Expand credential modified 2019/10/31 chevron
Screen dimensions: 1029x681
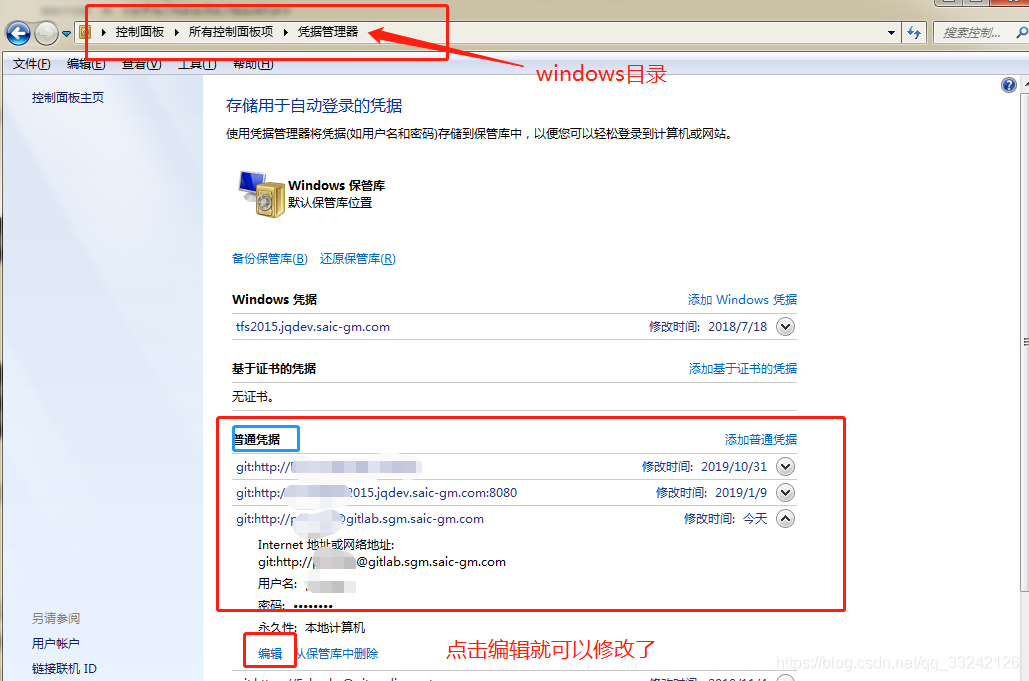[x=786, y=466]
